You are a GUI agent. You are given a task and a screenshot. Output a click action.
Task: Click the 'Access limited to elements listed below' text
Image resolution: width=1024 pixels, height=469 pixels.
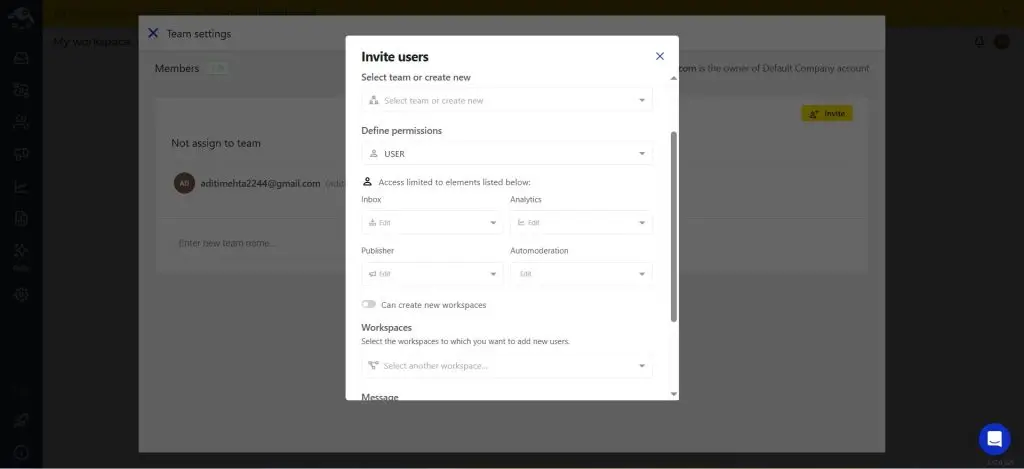[455, 182]
